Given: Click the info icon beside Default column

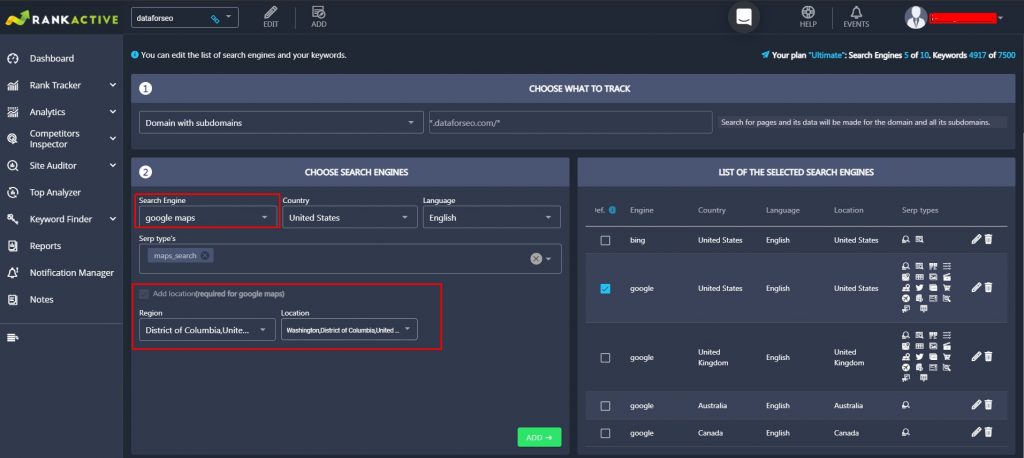Looking at the screenshot, I should click(613, 210).
